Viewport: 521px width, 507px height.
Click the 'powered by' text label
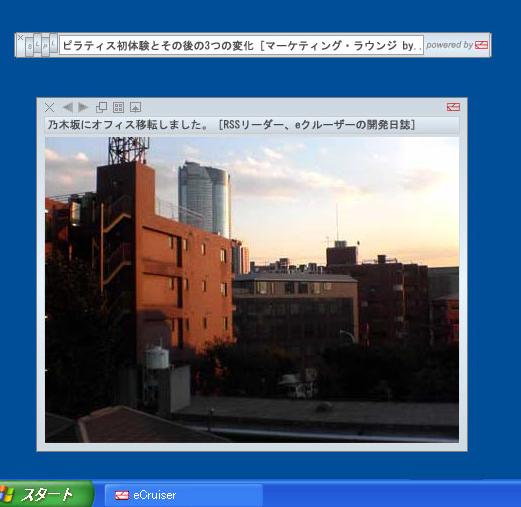[x=449, y=45]
